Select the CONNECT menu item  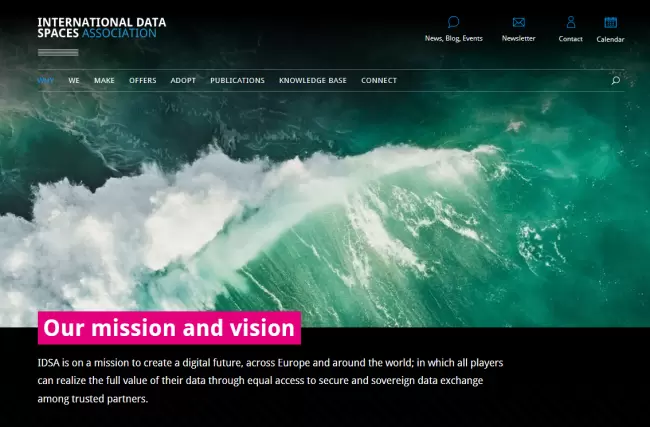pyautogui.click(x=379, y=81)
